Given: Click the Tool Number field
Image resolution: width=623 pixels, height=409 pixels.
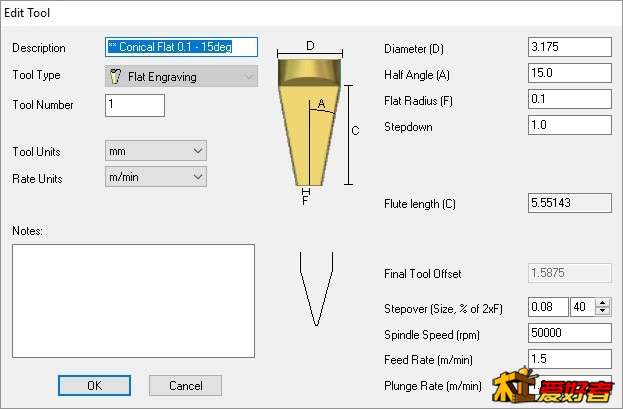Looking at the screenshot, I should pyautogui.click(x=135, y=105).
